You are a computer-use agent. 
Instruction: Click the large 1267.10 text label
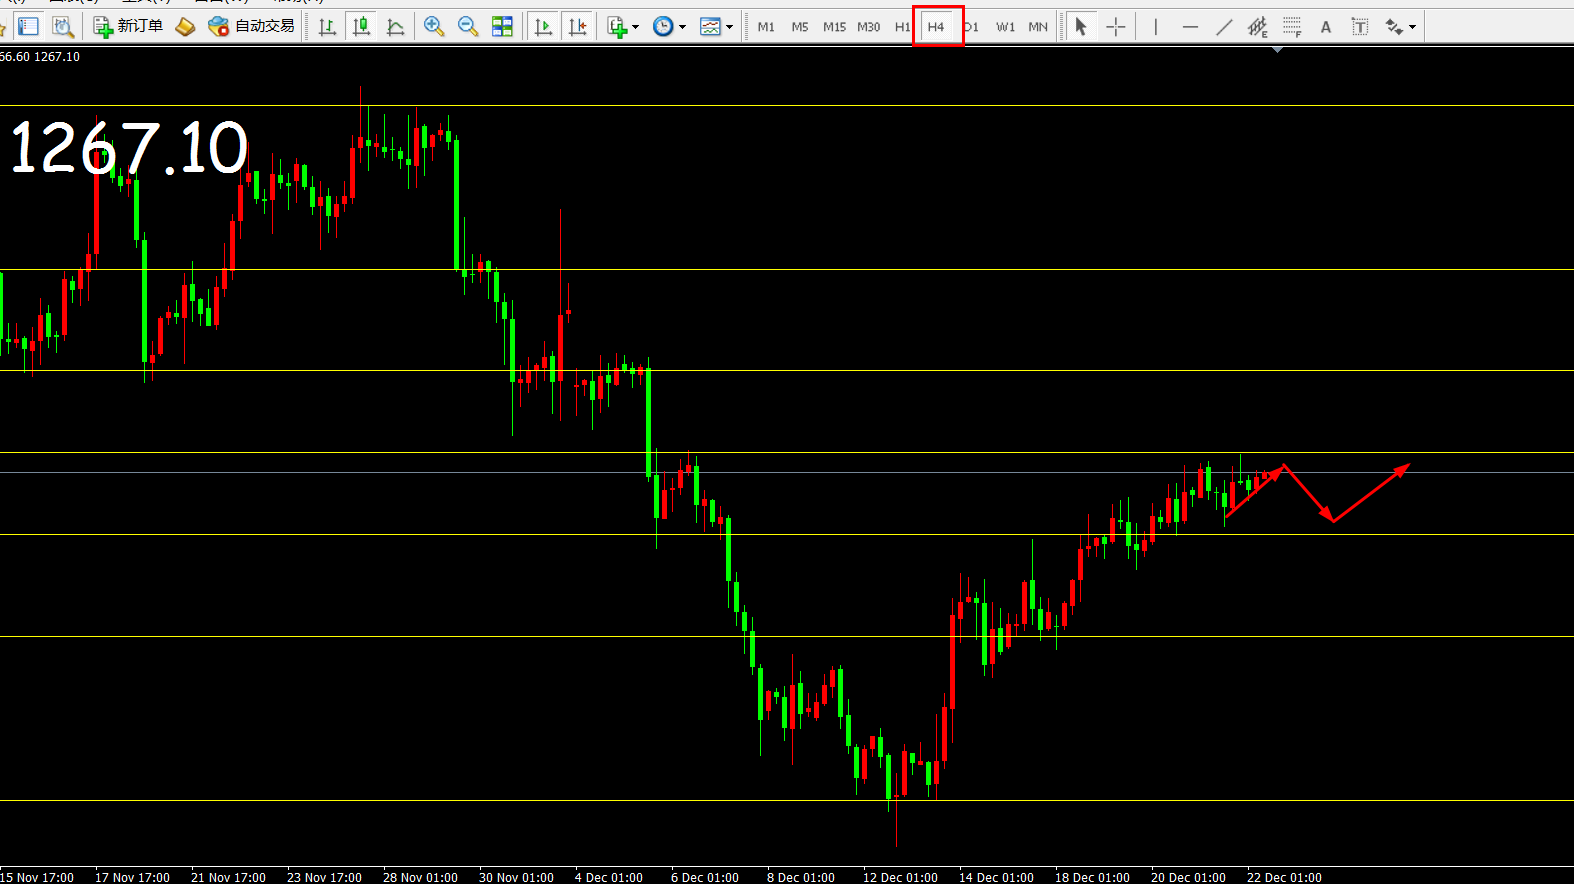pyautogui.click(x=129, y=148)
